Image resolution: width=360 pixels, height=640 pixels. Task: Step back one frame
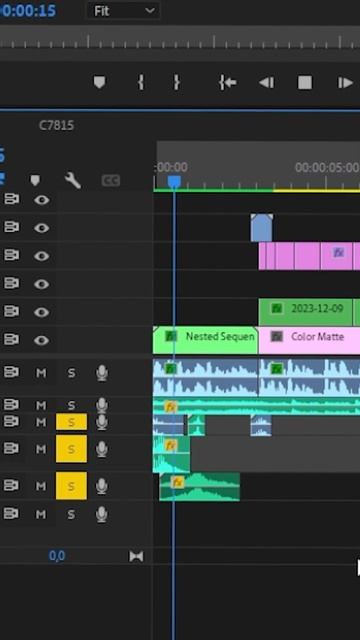pyautogui.click(x=267, y=83)
